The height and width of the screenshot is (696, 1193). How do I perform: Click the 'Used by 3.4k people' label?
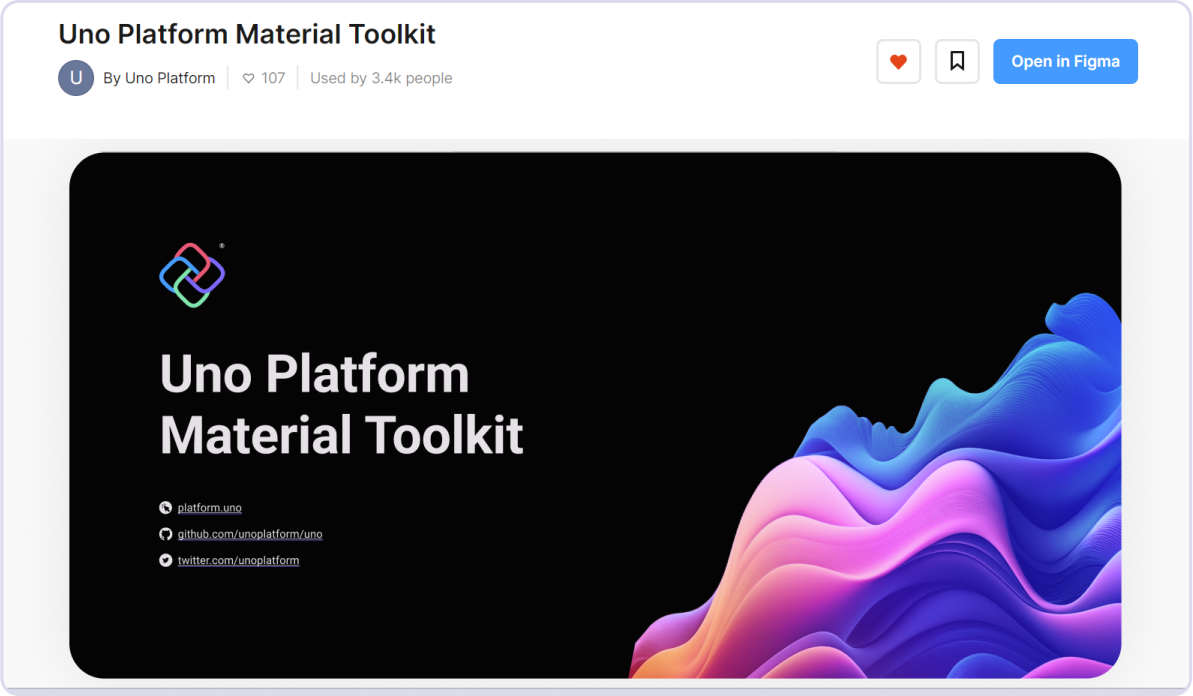pos(381,77)
